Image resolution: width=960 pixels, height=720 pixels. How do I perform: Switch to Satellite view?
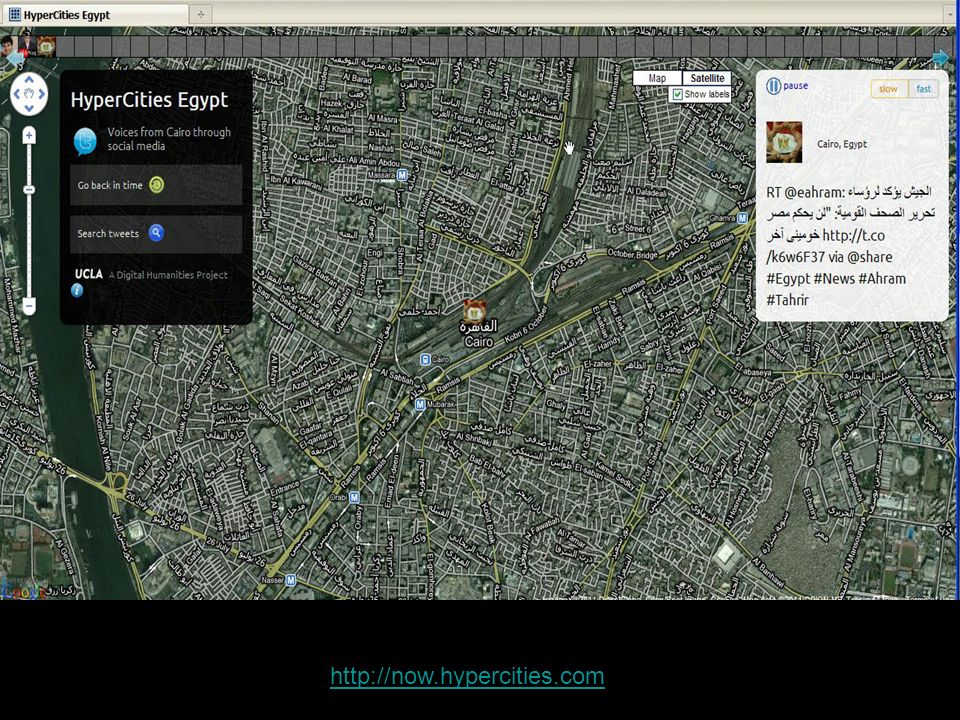[707, 78]
